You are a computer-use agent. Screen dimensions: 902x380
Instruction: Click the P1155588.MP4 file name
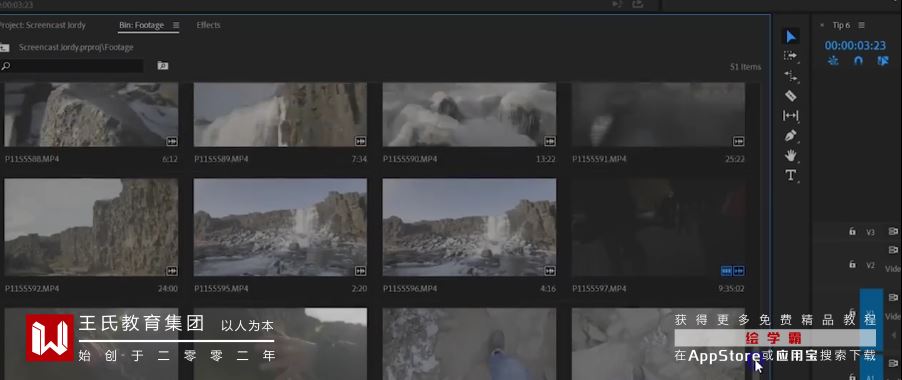[32, 159]
